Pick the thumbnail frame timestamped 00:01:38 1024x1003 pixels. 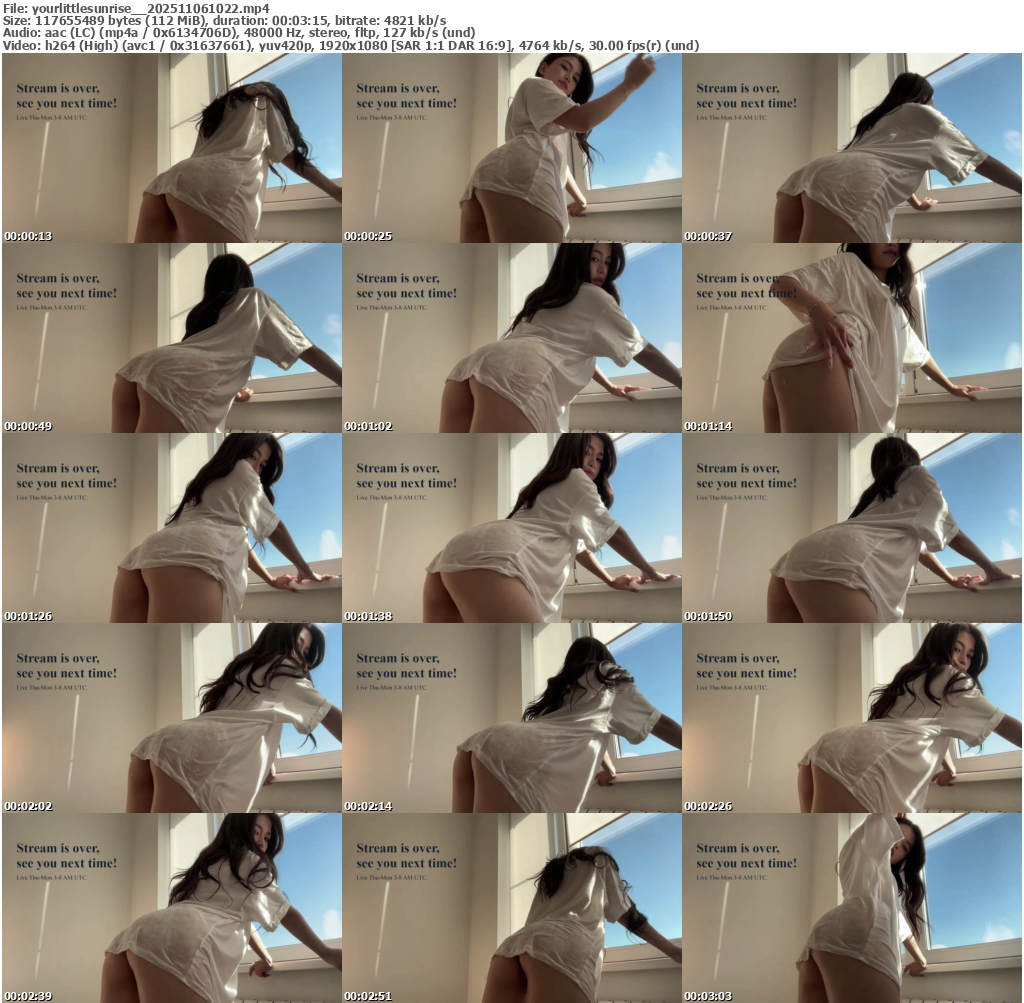pyautogui.click(x=512, y=528)
